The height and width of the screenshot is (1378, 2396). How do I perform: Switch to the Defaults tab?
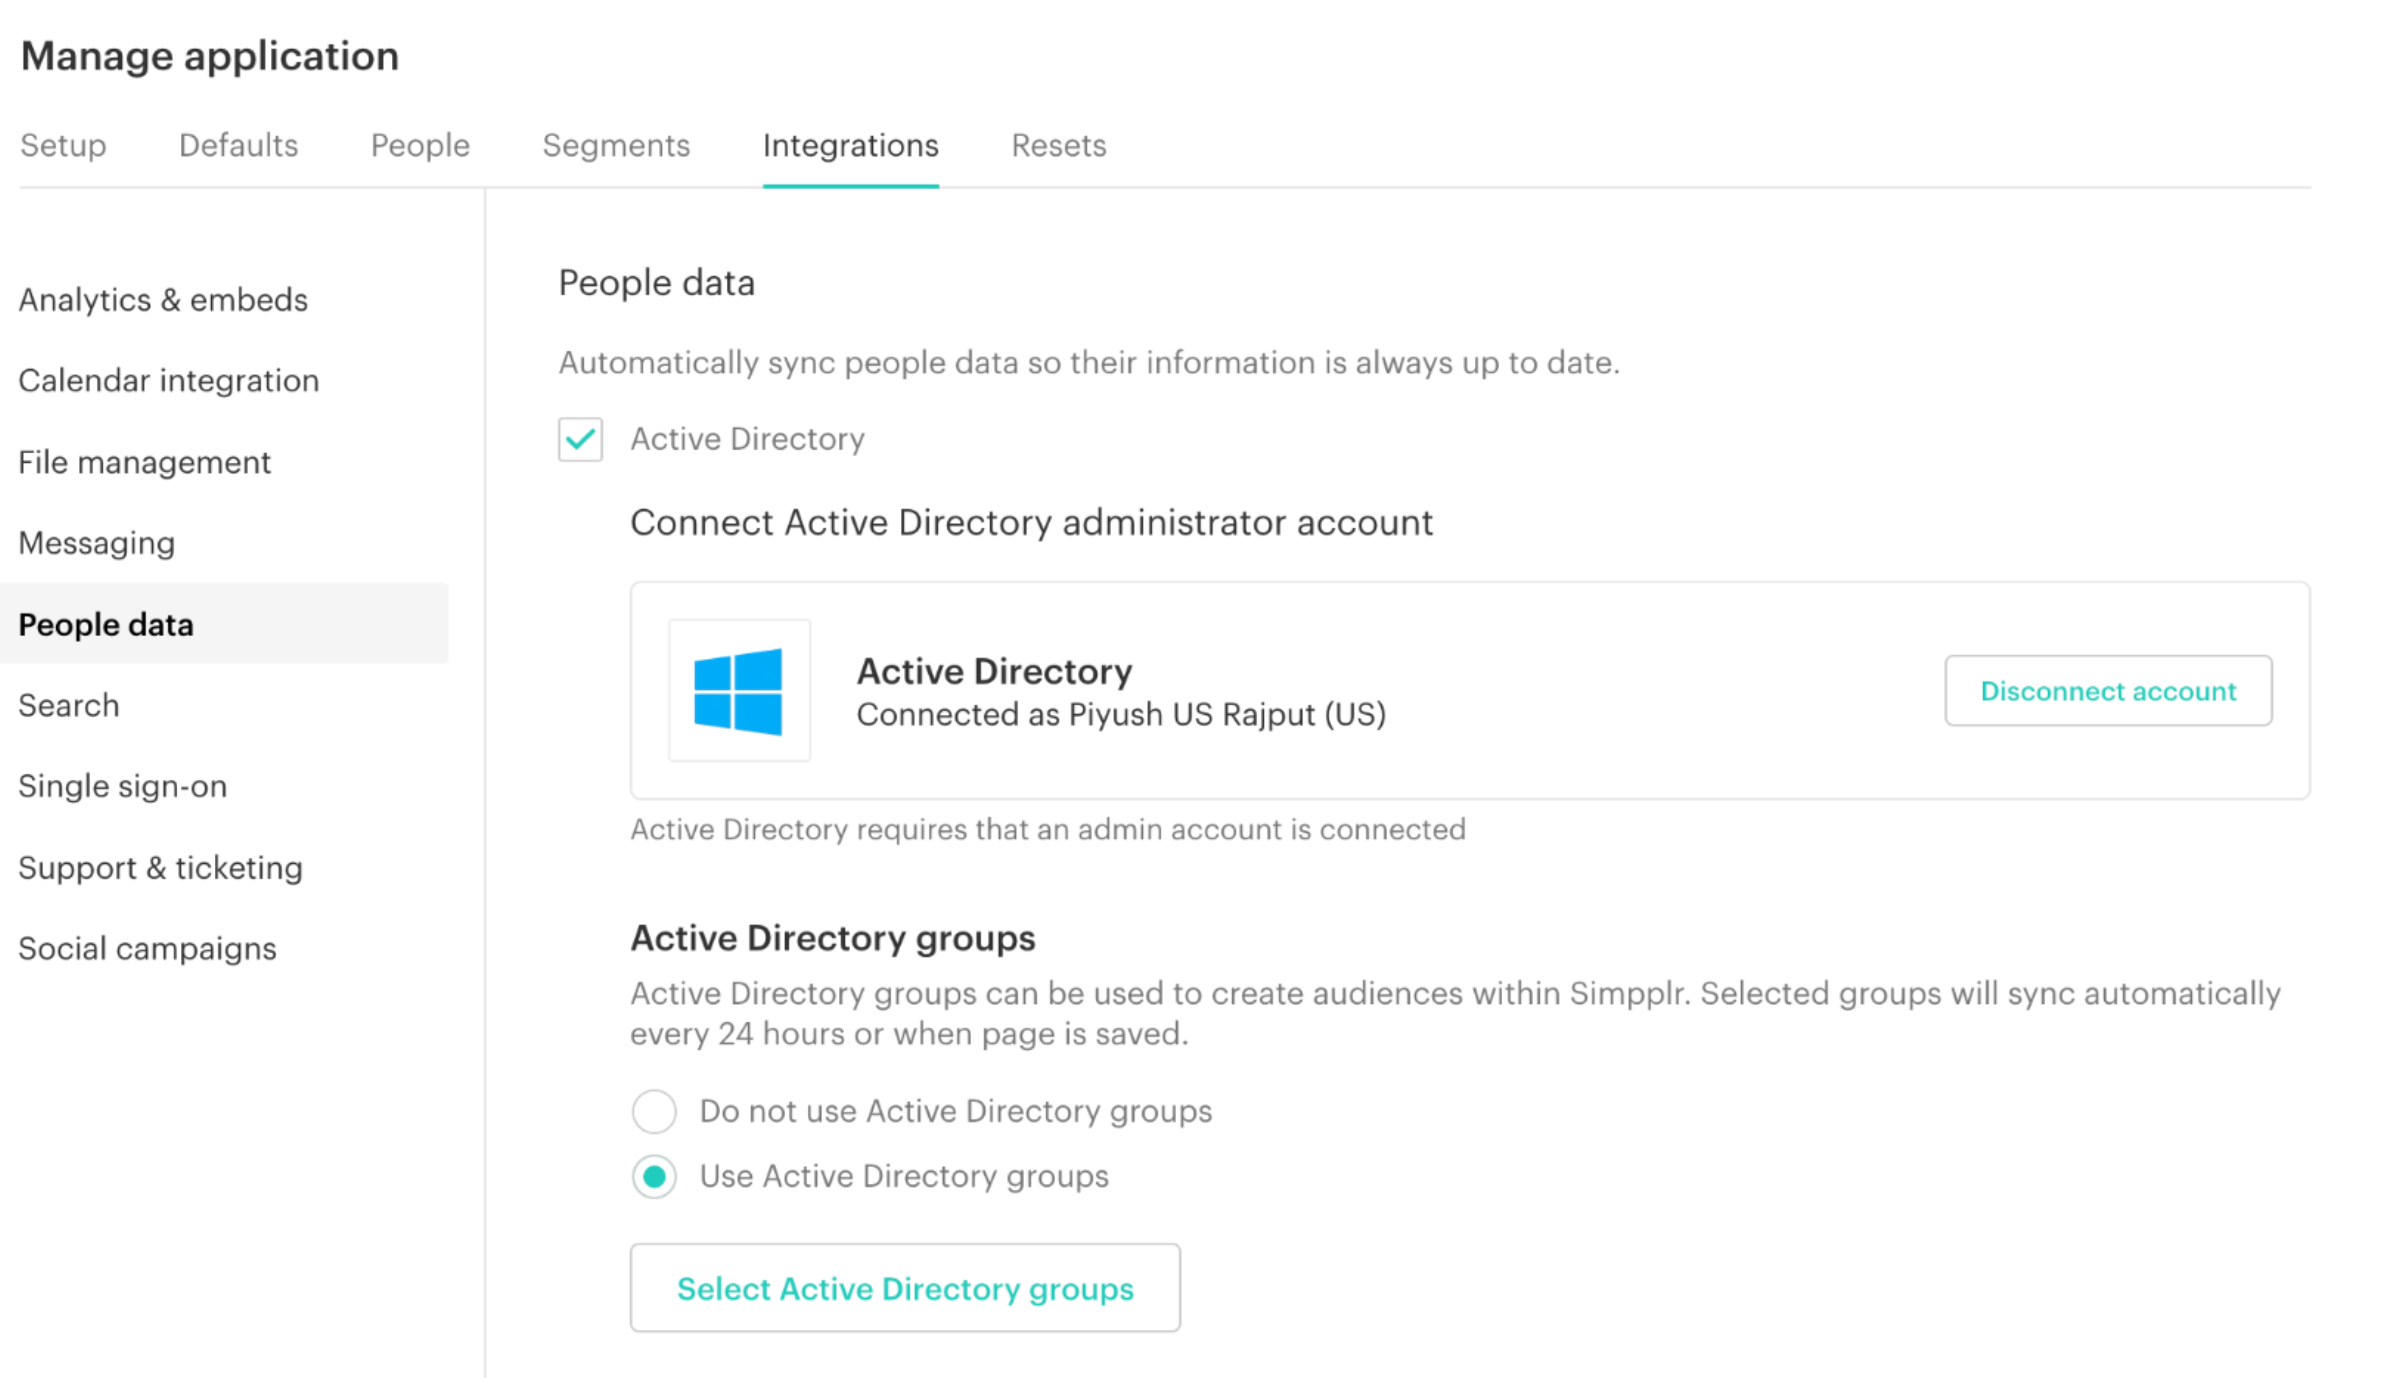coord(237,146)
